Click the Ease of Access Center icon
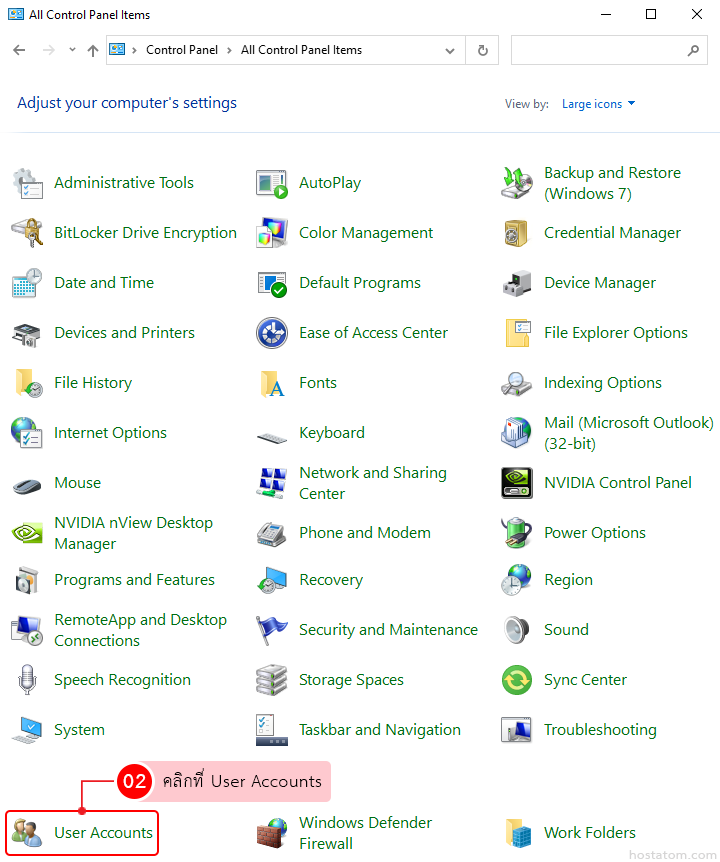 [x=272, y=333]
